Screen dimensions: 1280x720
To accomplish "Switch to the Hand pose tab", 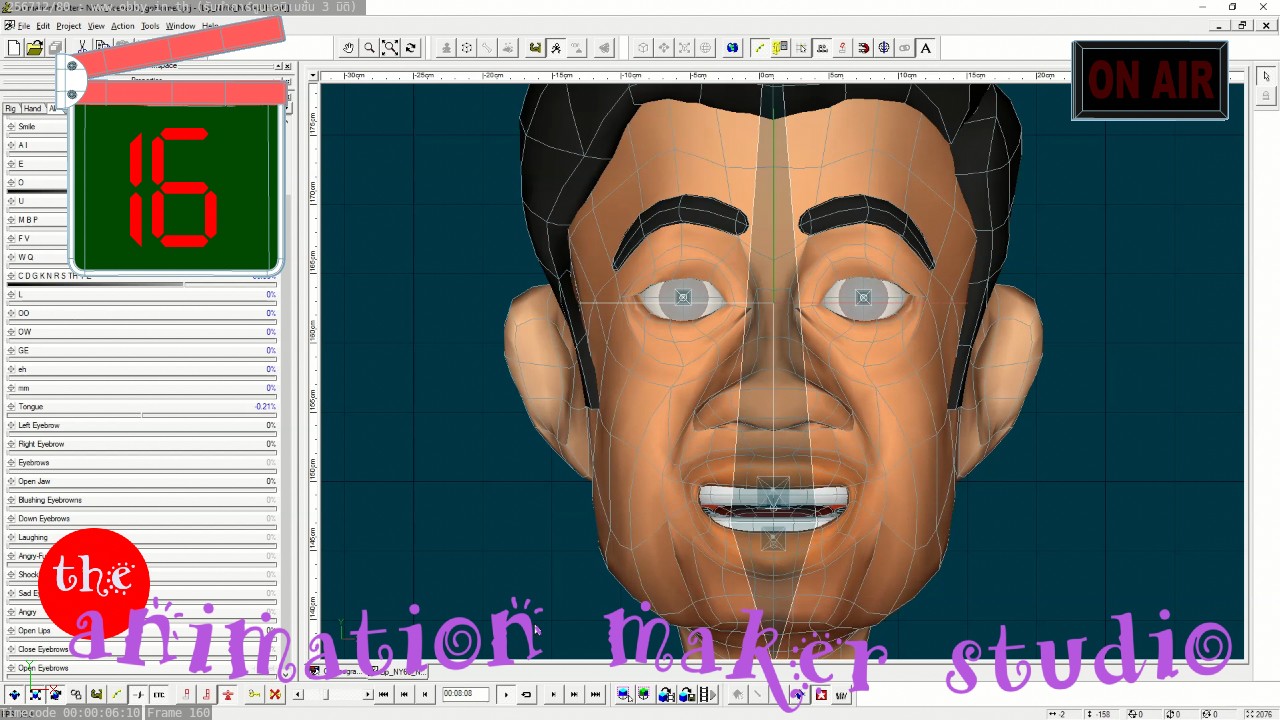I will pyautogui.click(x=32, y=108).
